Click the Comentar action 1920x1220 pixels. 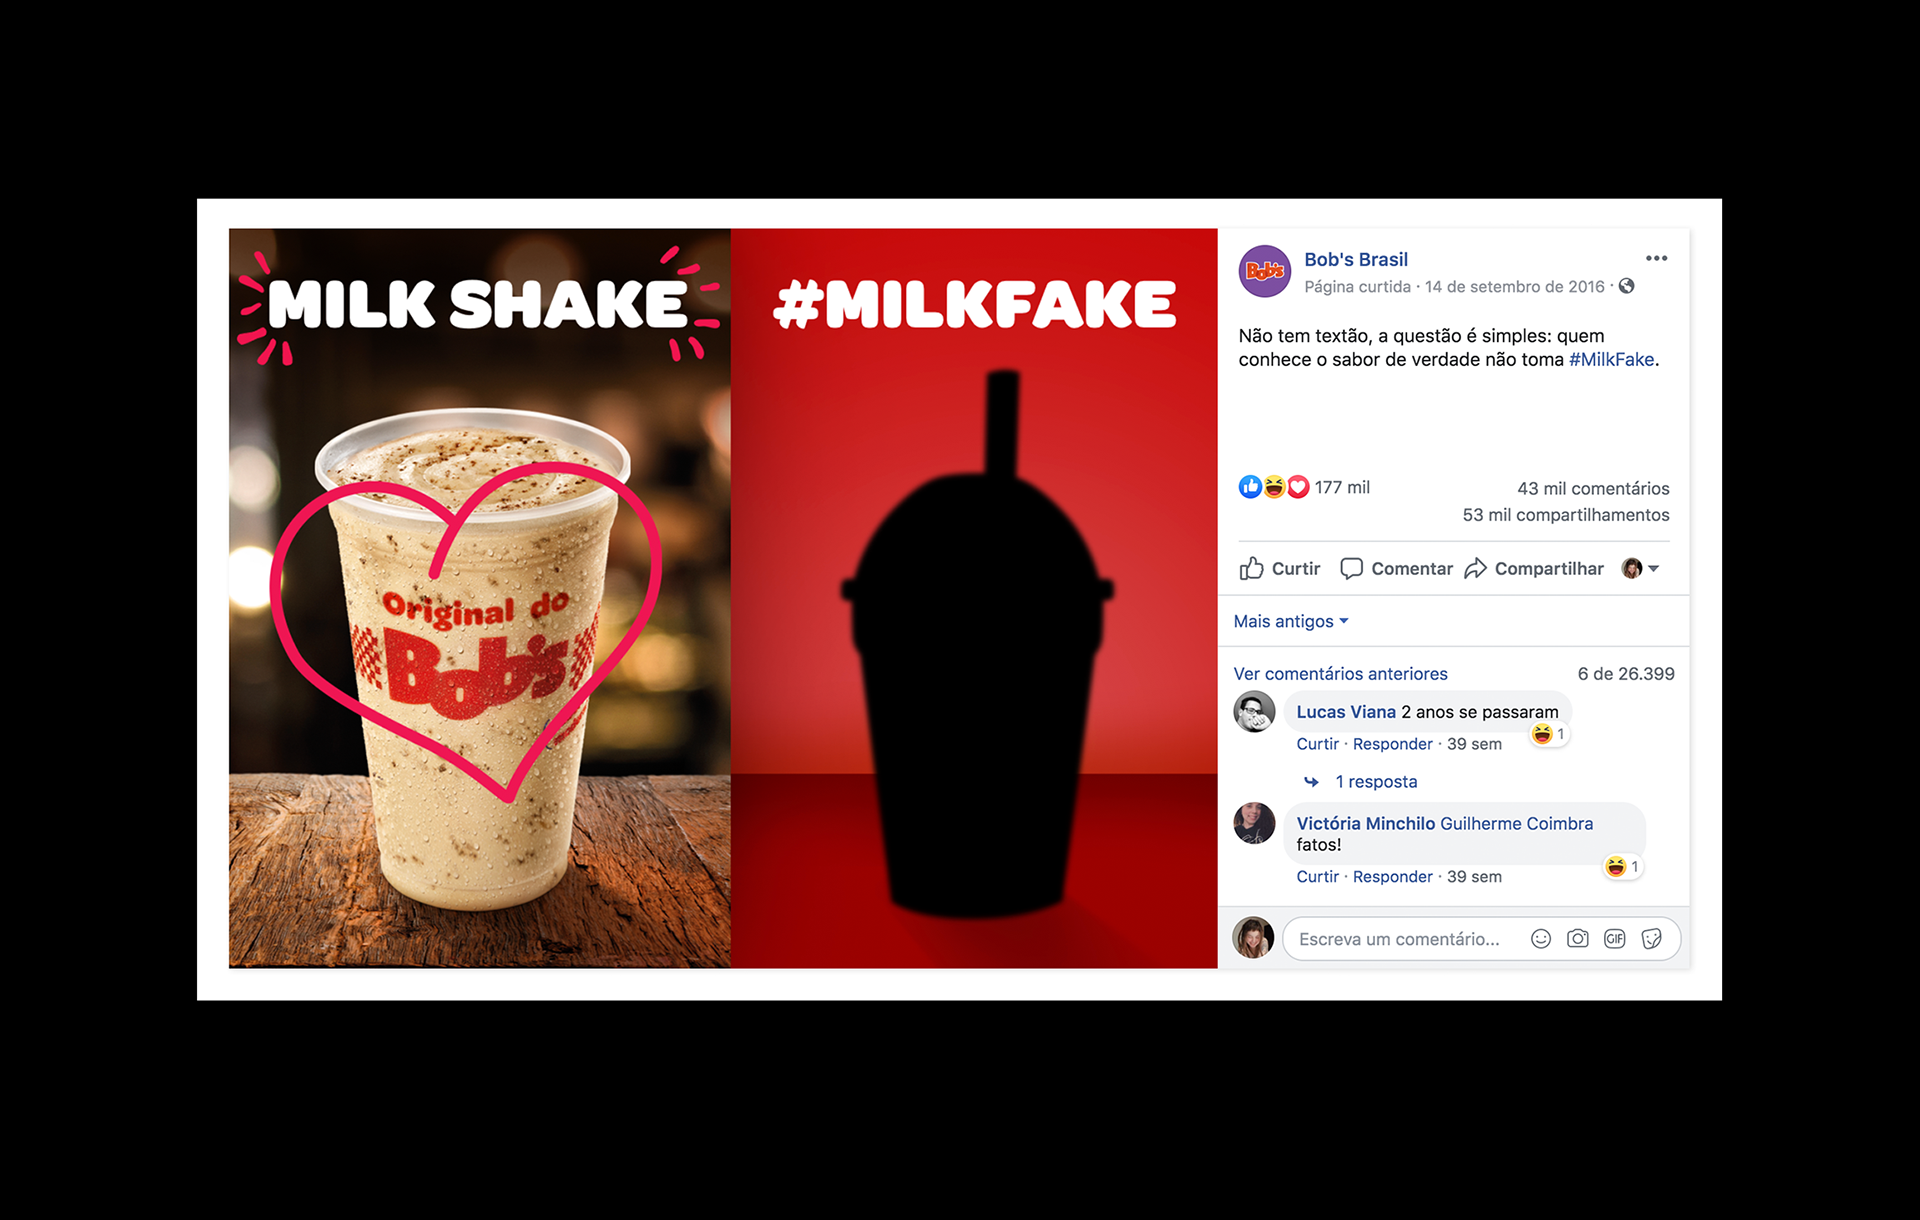[x=1396, y=568]
